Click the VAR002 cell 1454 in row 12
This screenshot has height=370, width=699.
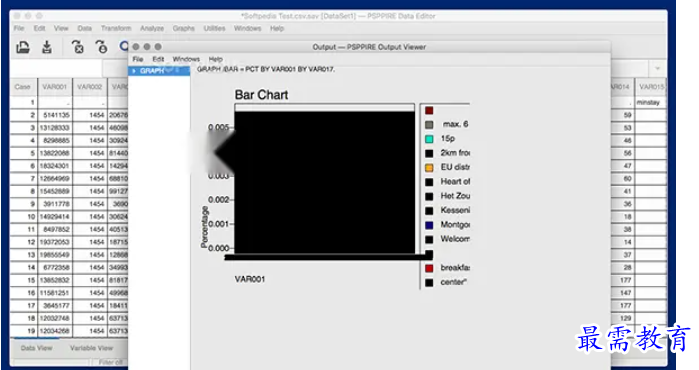(90, 242)
